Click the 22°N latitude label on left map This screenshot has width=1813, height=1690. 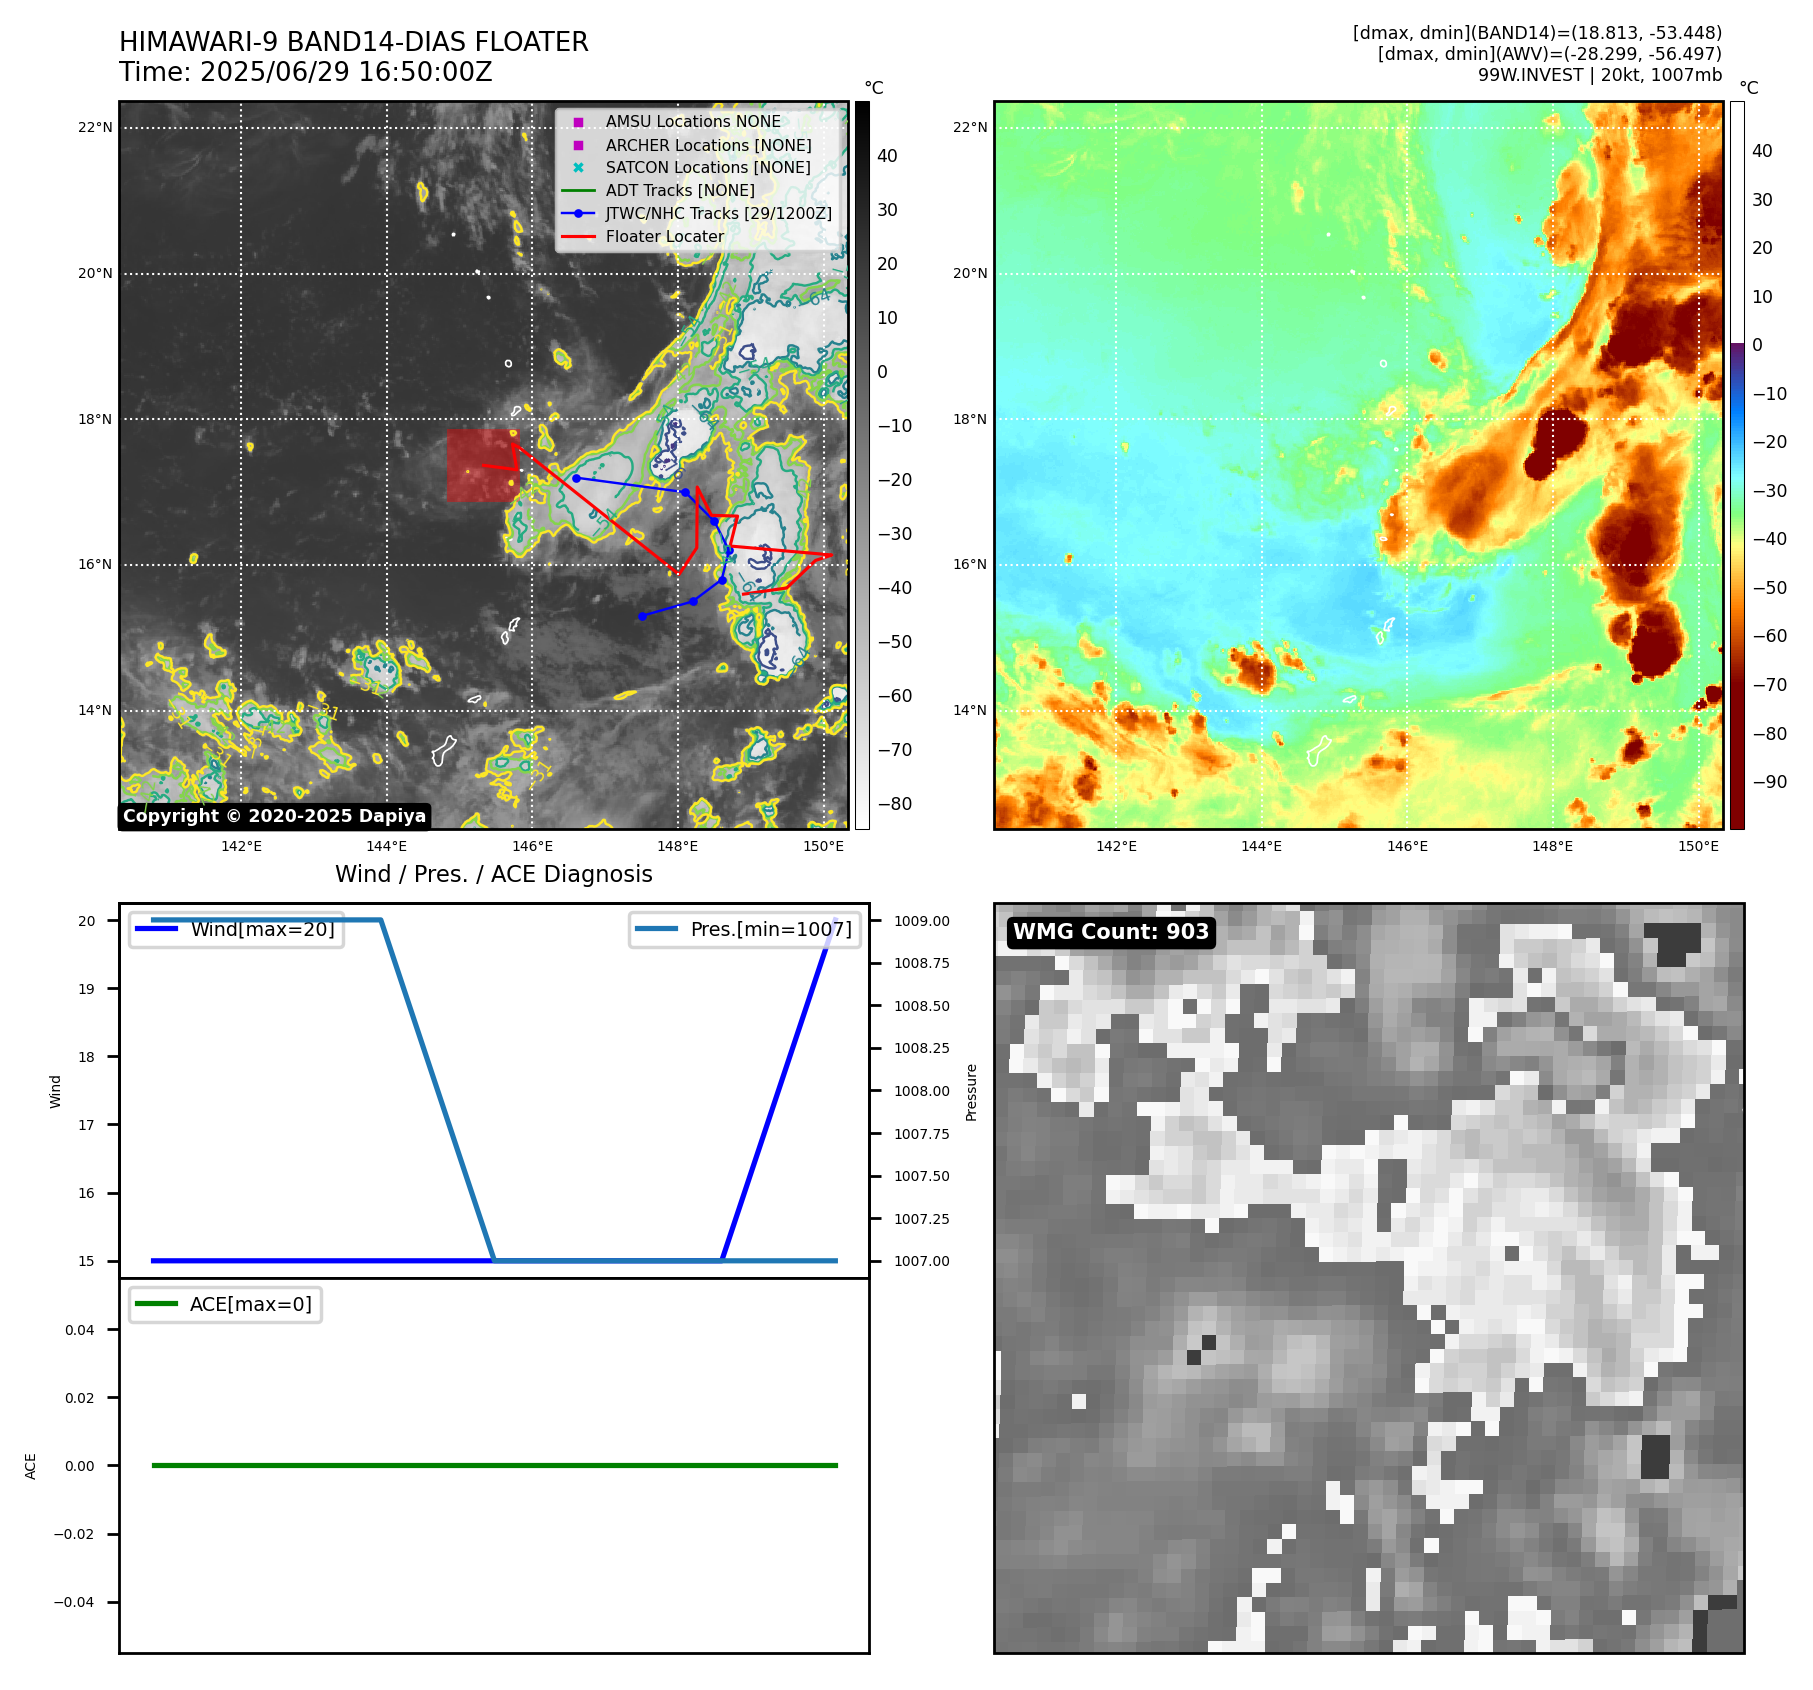pyautogui.click(x=95, y=128)
